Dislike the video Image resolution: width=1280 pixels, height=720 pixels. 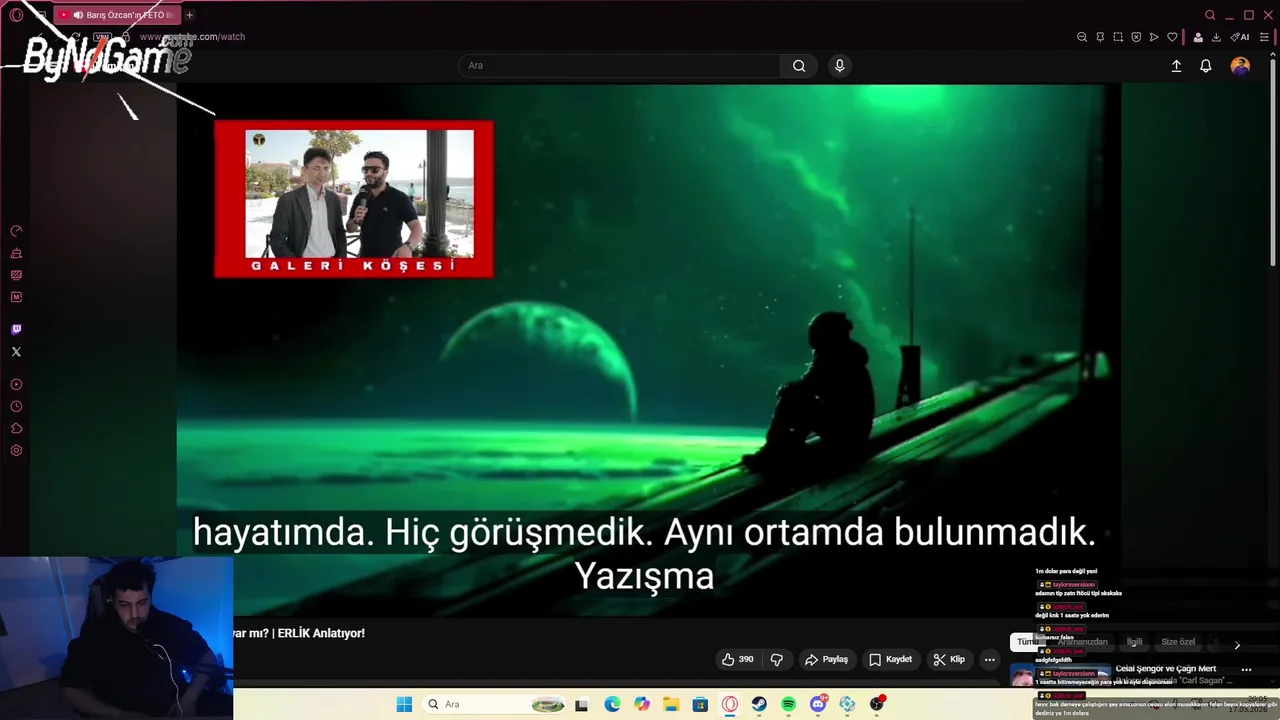(777, 659)
